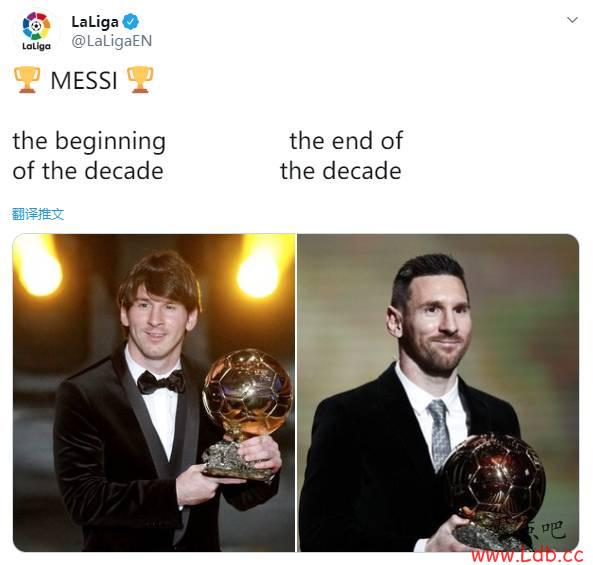Click the 吧 character watermark

point(553,529)
